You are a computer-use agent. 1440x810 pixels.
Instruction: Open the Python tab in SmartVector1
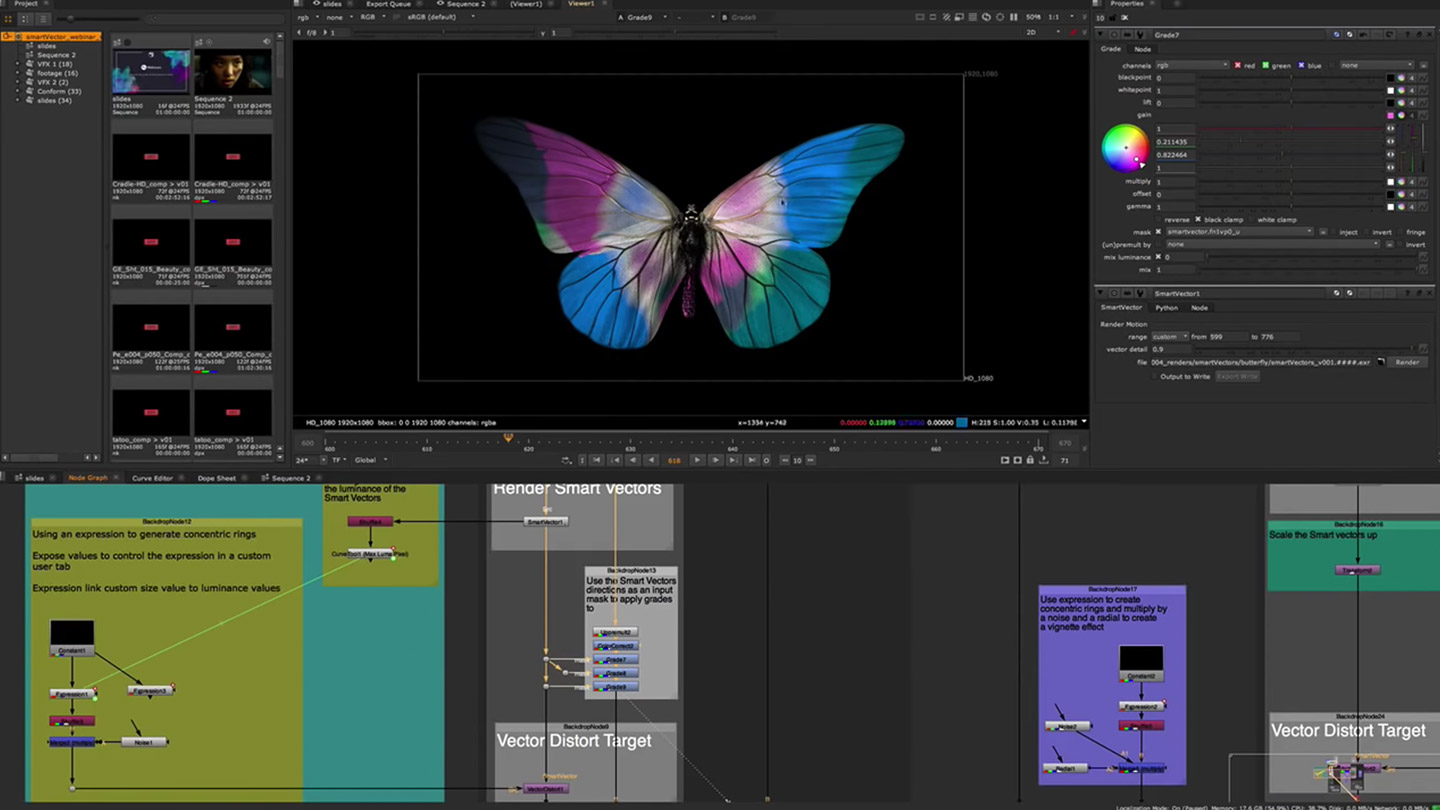tap(1166, 308)
